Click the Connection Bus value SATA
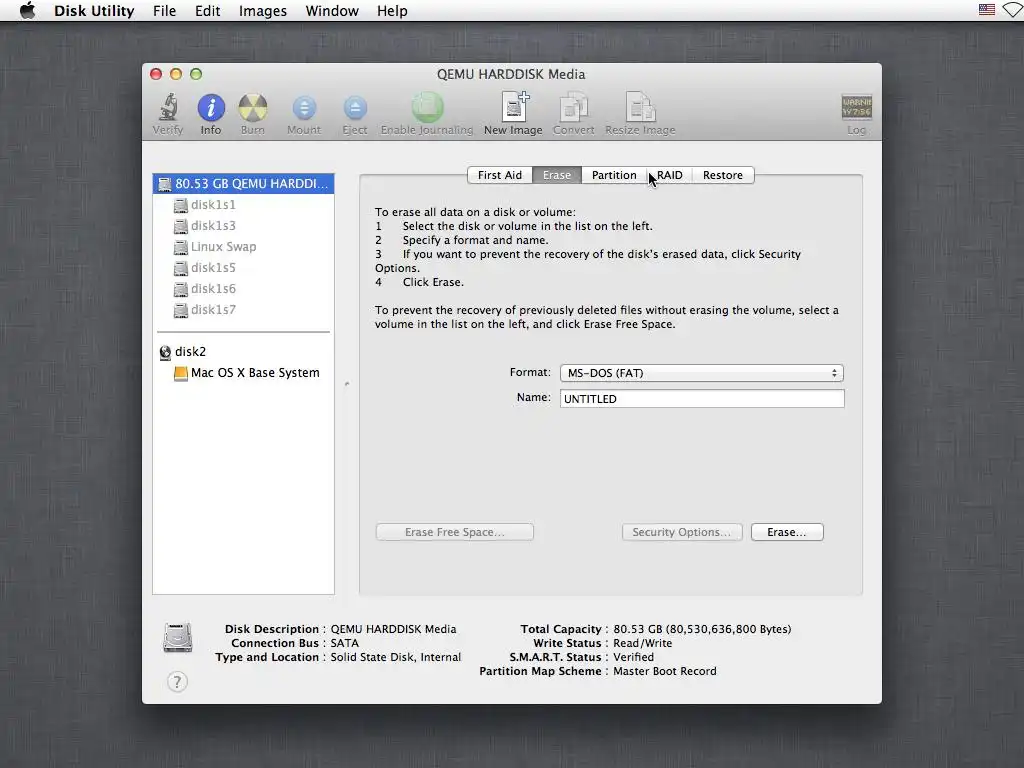The image size is (1024, 768). tap(345, 643)
